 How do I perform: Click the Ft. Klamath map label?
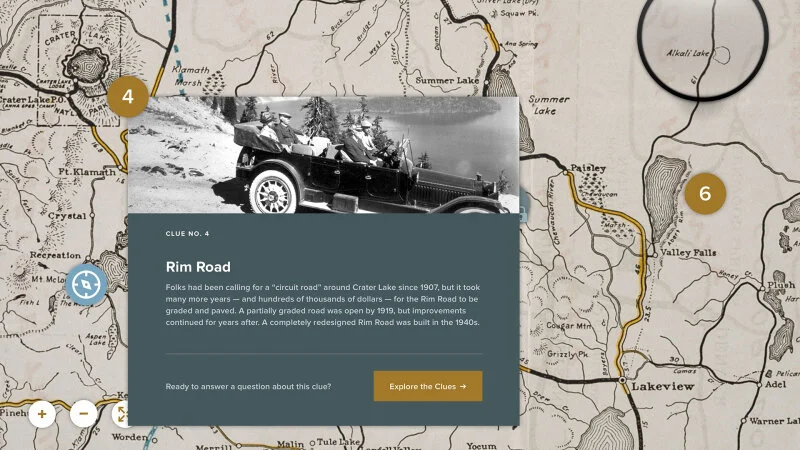[x=87, y=172]
